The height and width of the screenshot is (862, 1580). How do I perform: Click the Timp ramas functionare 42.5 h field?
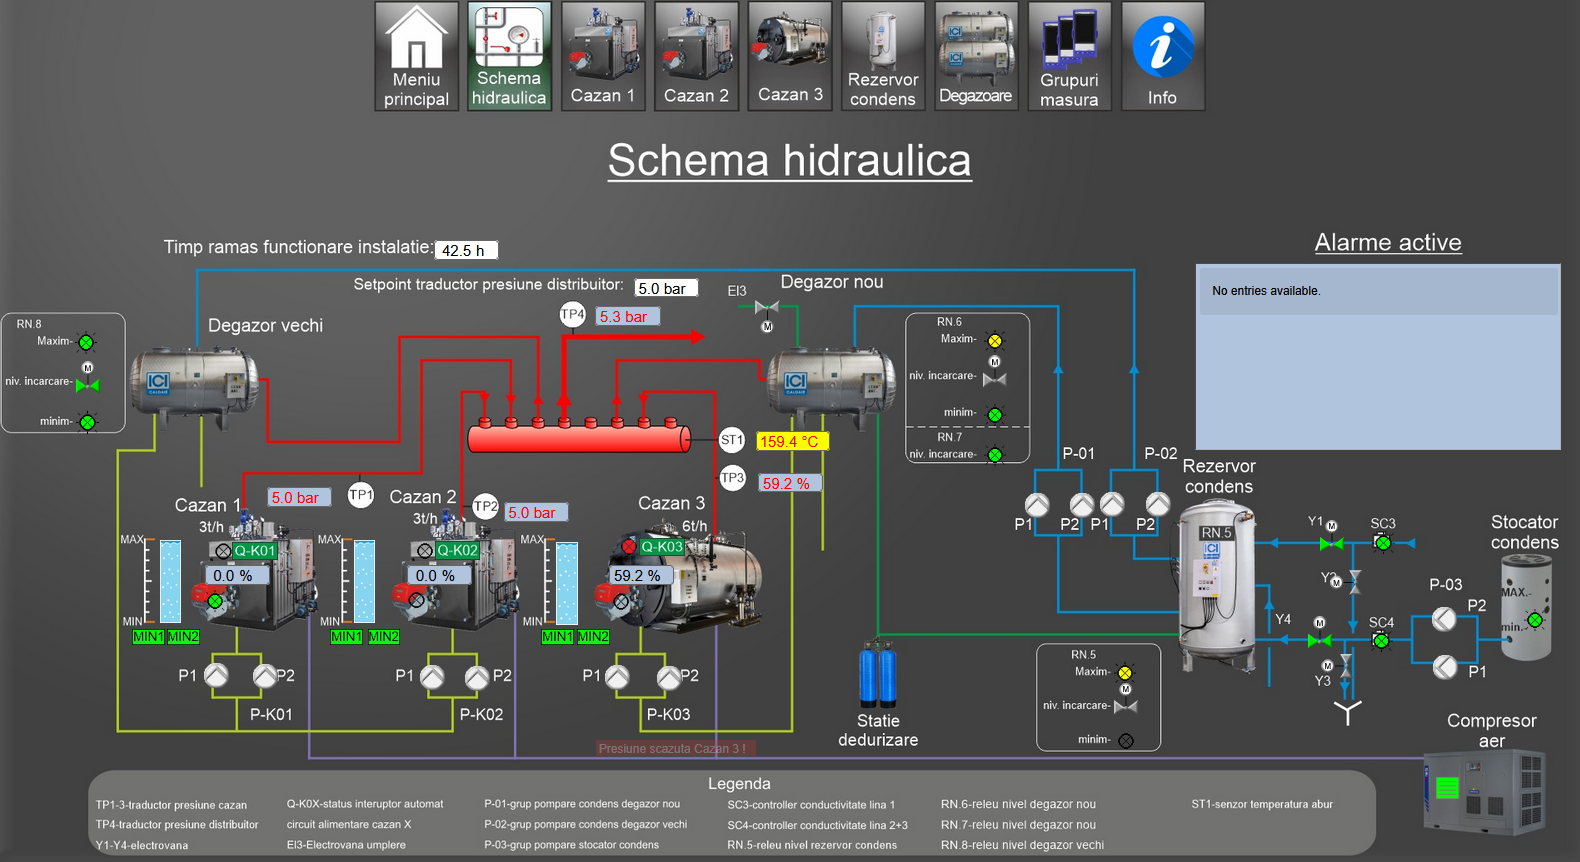point(466,250)
